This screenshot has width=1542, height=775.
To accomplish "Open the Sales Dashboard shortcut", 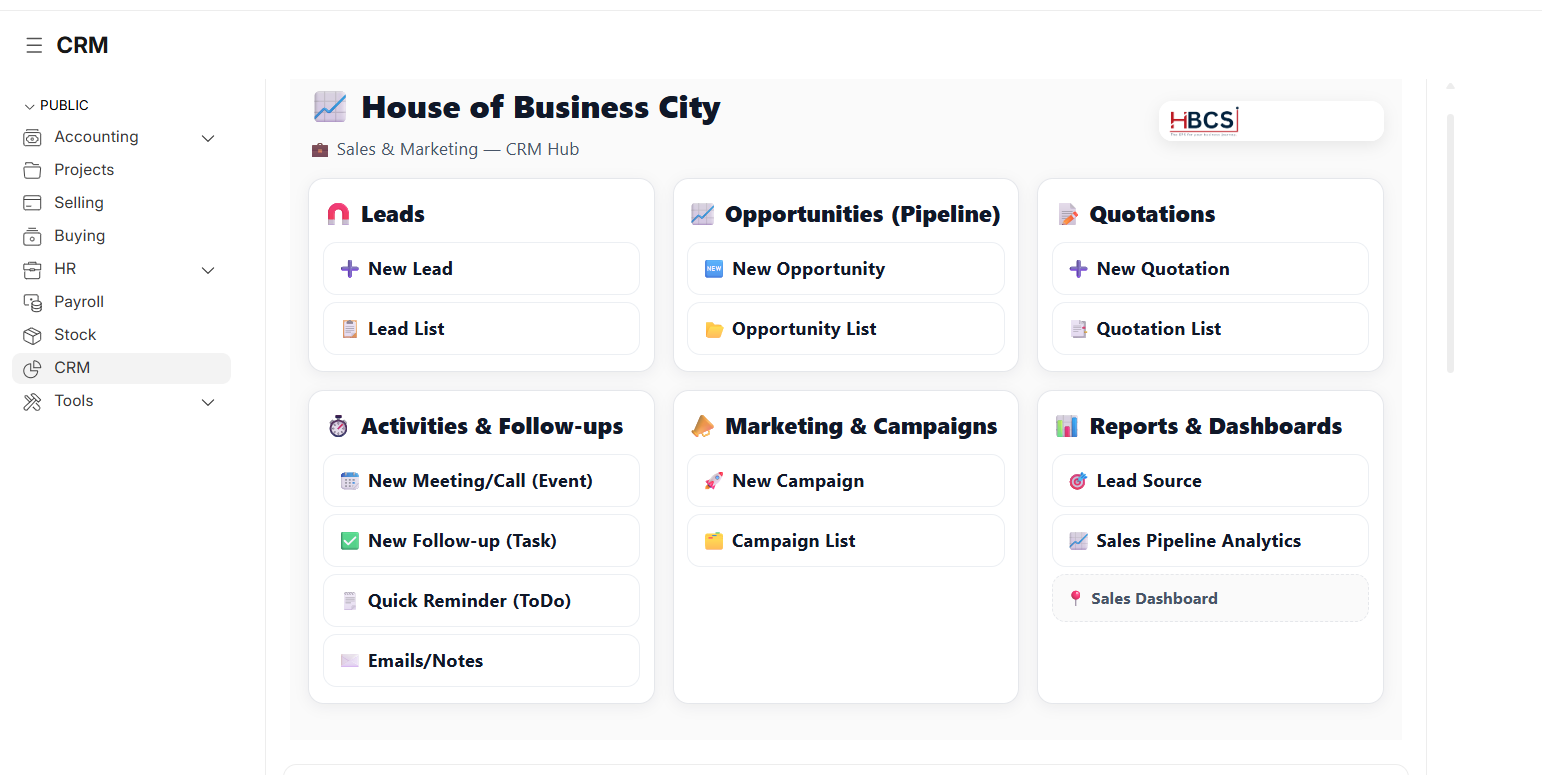I will click(x=1209, y=599).
